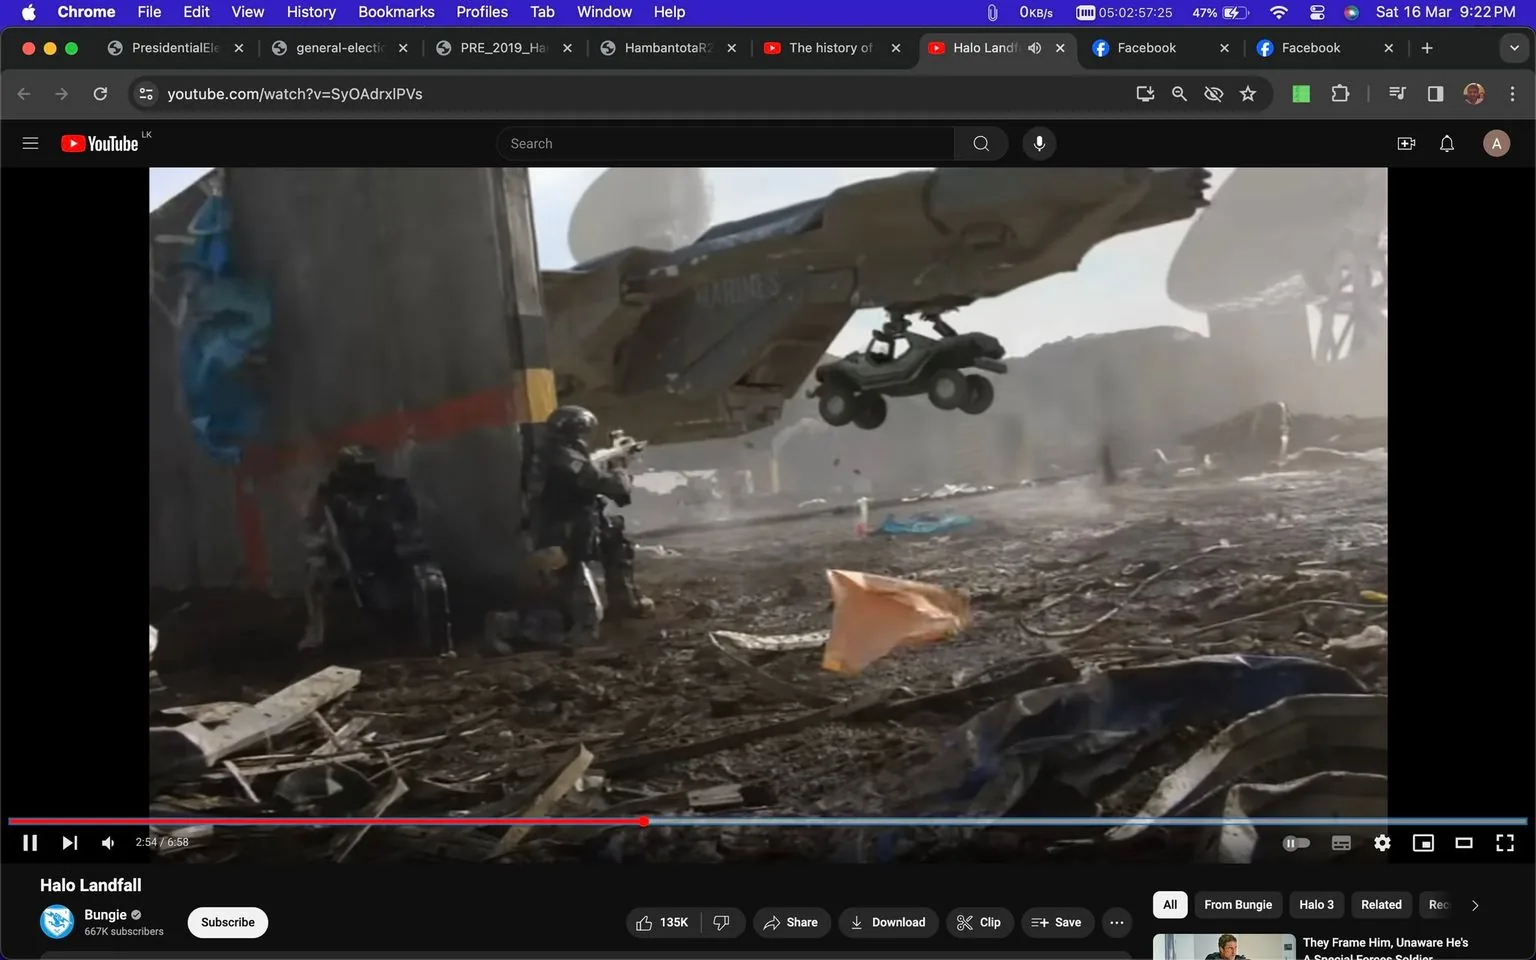Cast this tab using the cast icon
The height and width of the screenshot is (960, 1536).
point(1144,93)
